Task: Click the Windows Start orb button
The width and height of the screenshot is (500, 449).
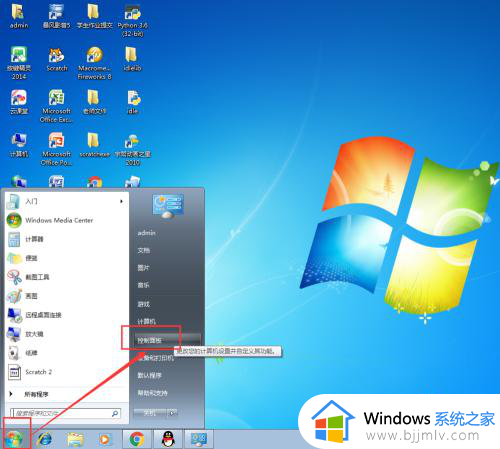Action: coord(15,438)
